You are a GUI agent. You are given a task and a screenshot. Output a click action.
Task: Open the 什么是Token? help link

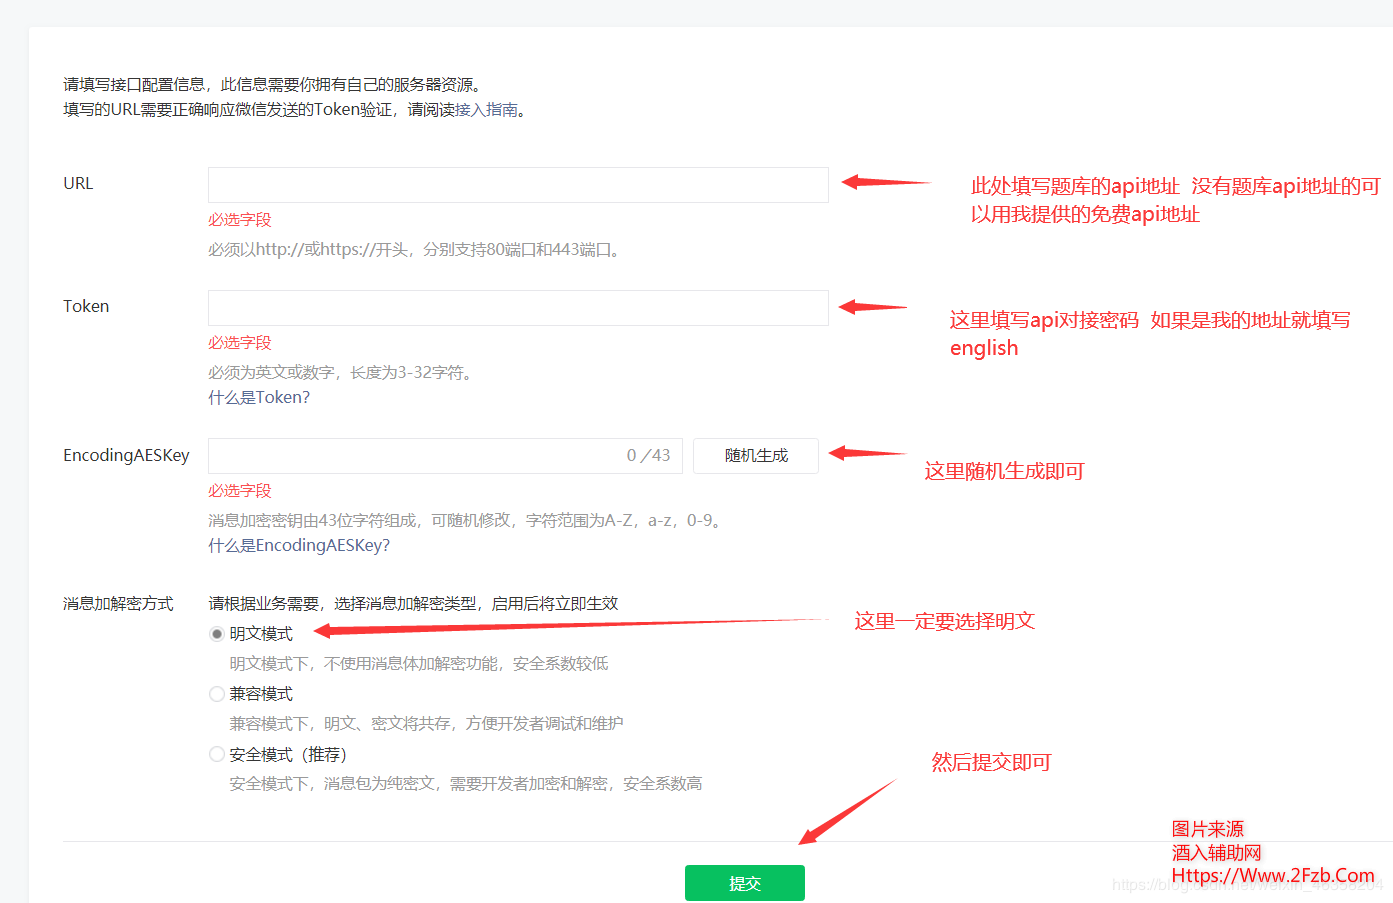coord(259,397)
